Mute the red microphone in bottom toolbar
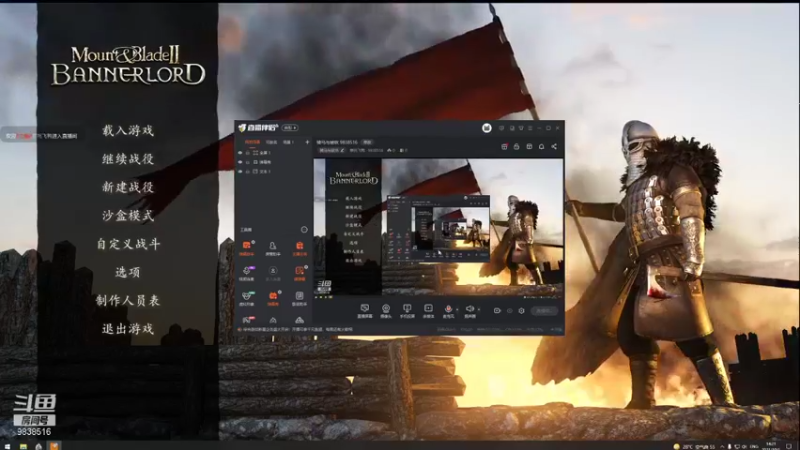 [448, 311]
